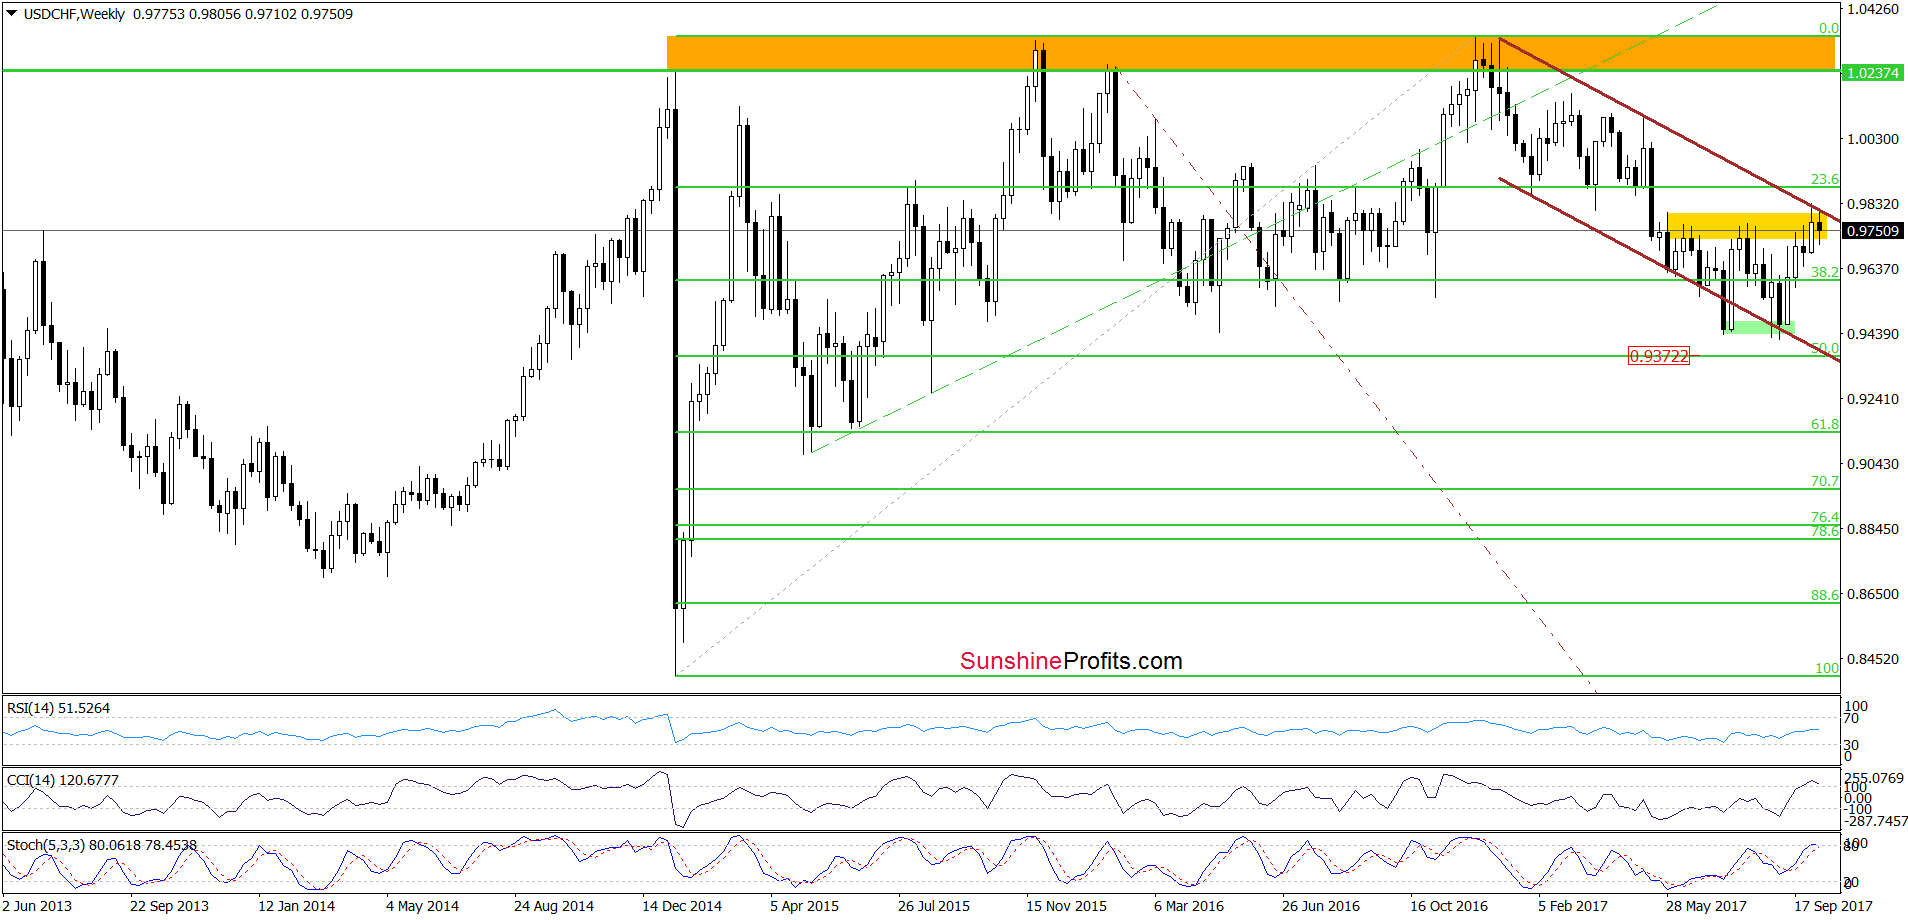1908x920 pixels.
Task: Click the 0.86500 price axis label
Action: coord(1873,594)
